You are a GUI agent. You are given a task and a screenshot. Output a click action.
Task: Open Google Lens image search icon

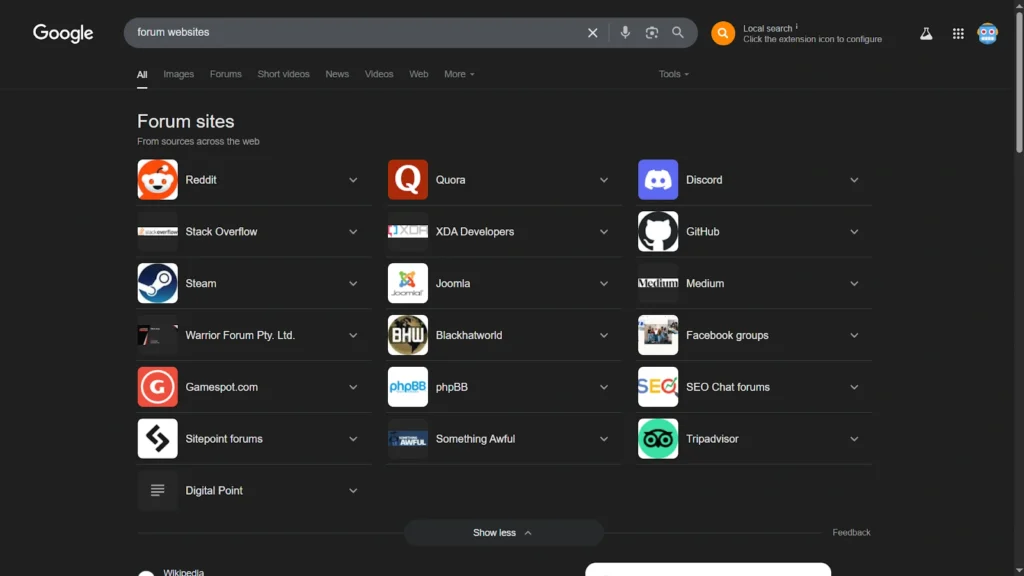pyautogui.click(x=652, y=32)
